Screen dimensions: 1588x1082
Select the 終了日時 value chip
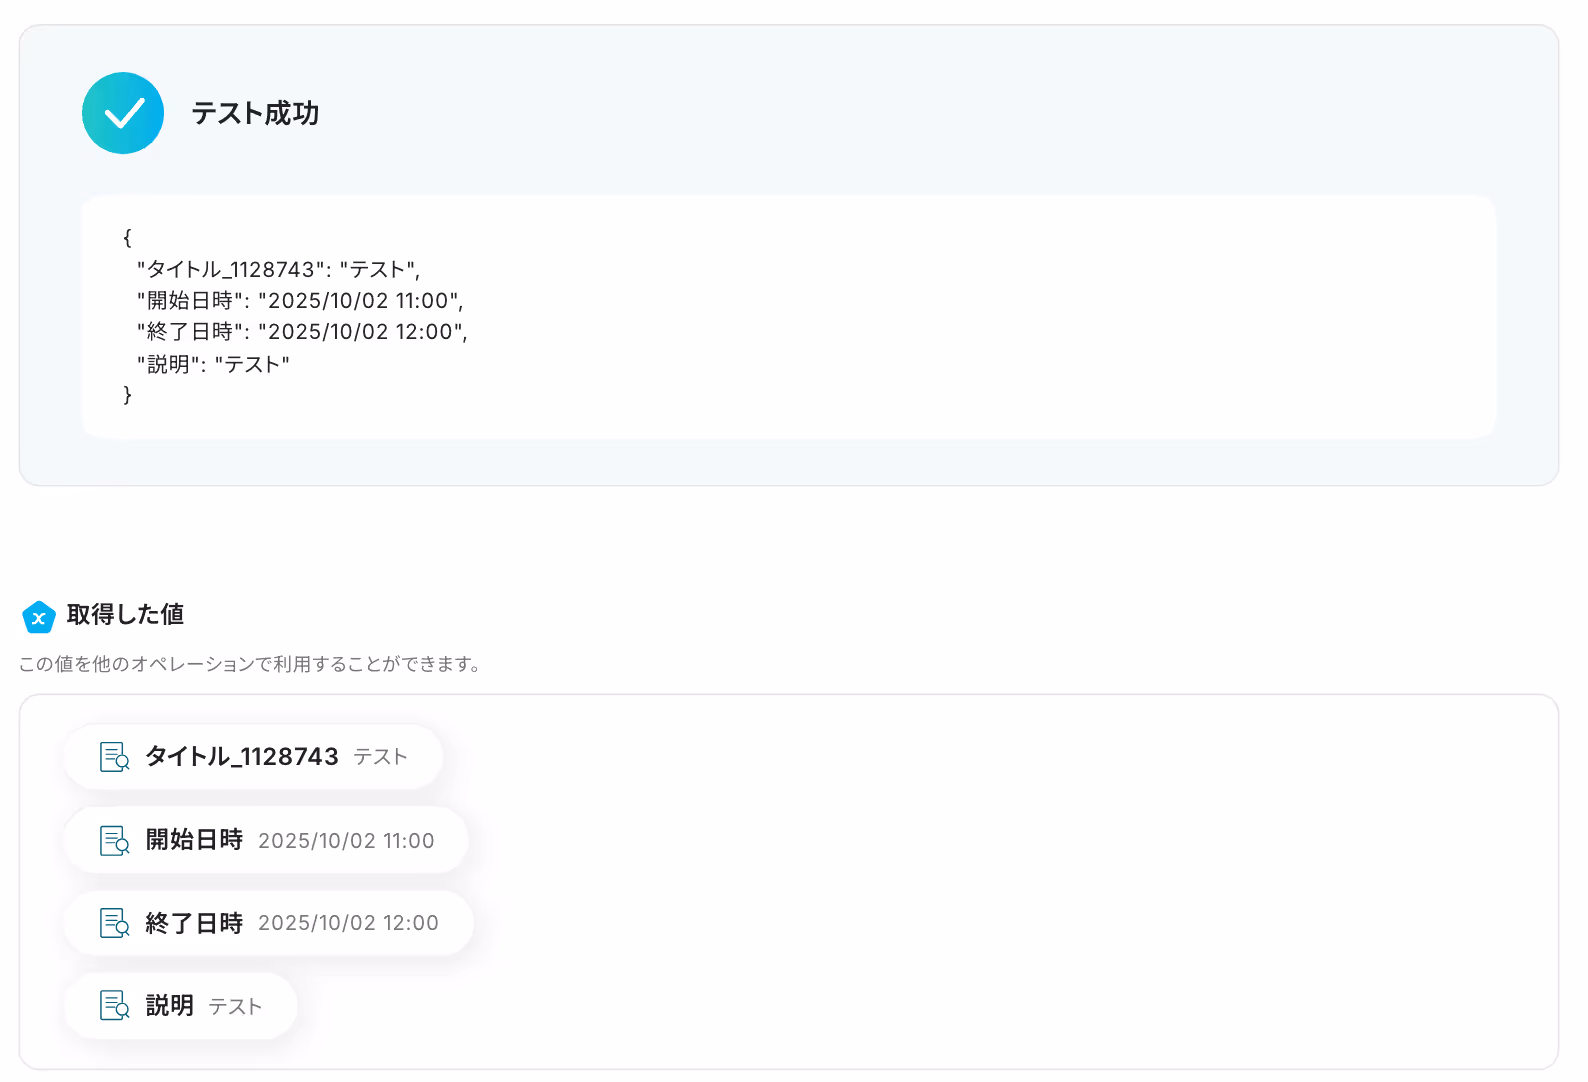pos(268,923)
